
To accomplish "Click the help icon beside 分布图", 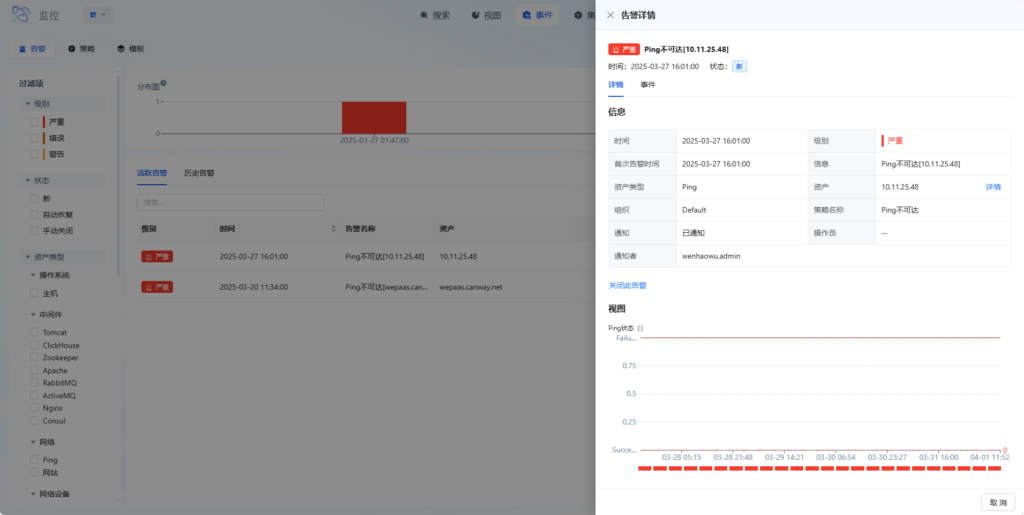I will click(163, 83).
